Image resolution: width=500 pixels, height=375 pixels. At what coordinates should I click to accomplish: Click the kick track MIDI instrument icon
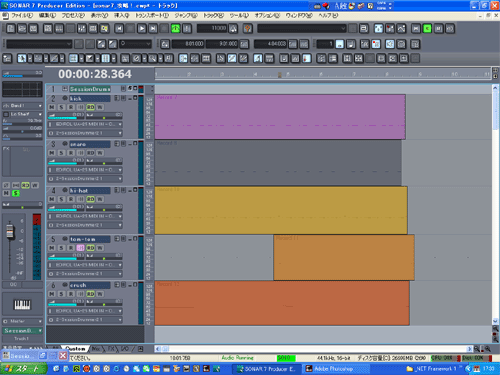click(x=65, y=98)
